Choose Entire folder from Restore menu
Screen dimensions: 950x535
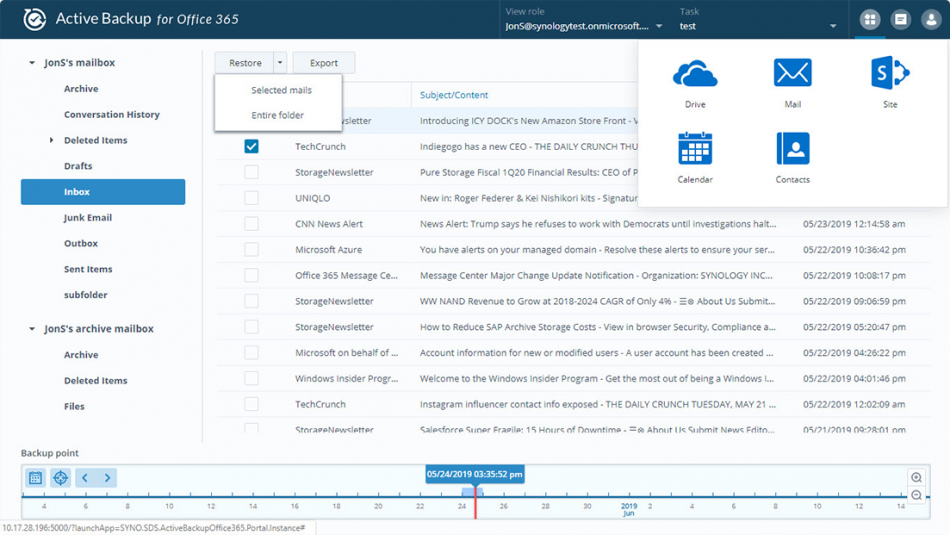(x=277, y=115)
